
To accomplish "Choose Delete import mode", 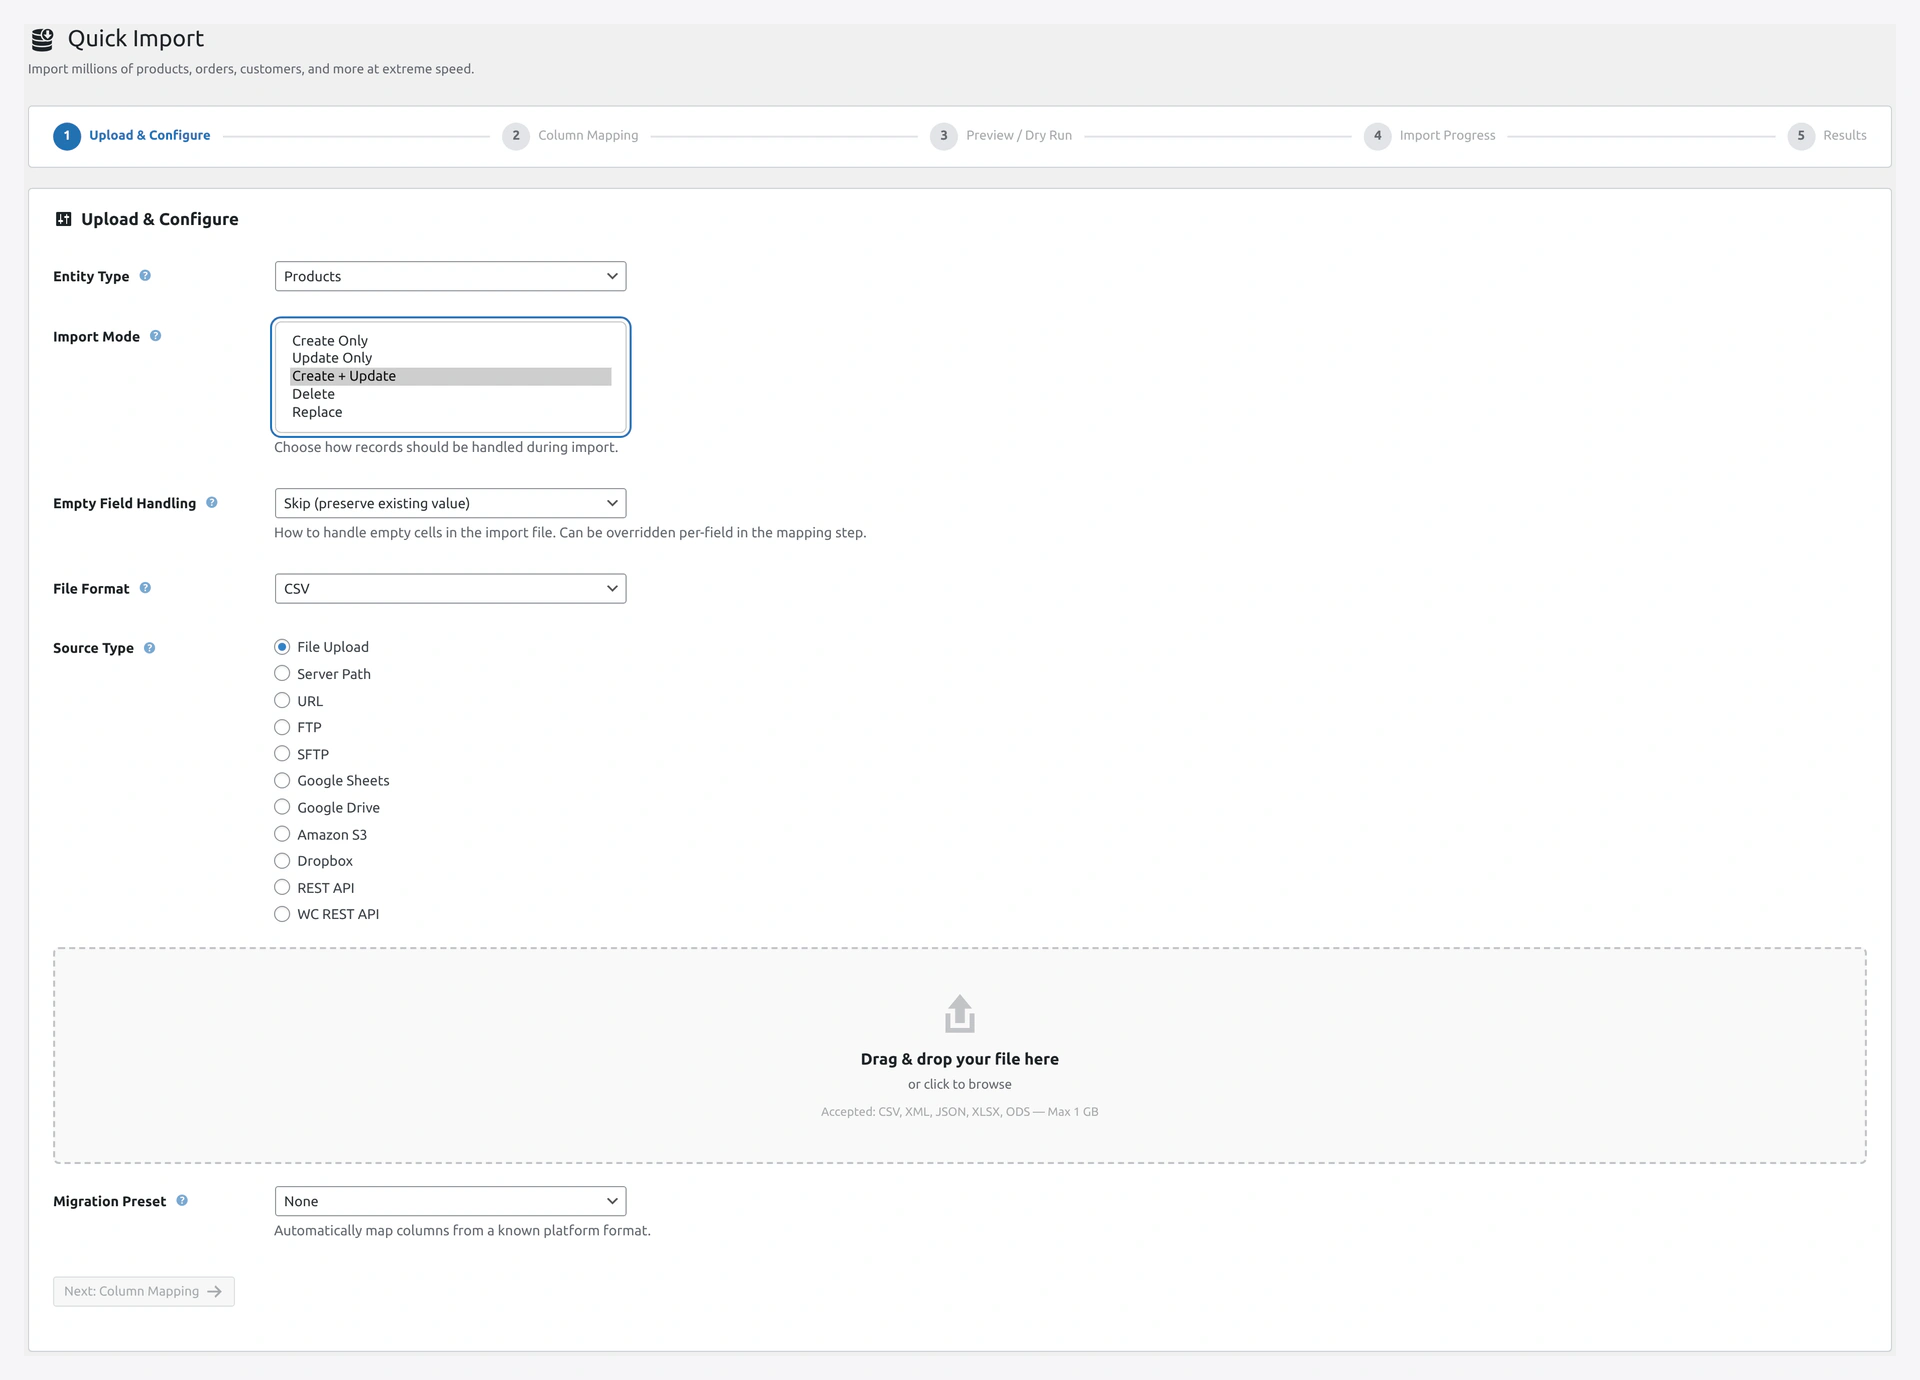I will [450, 394].
